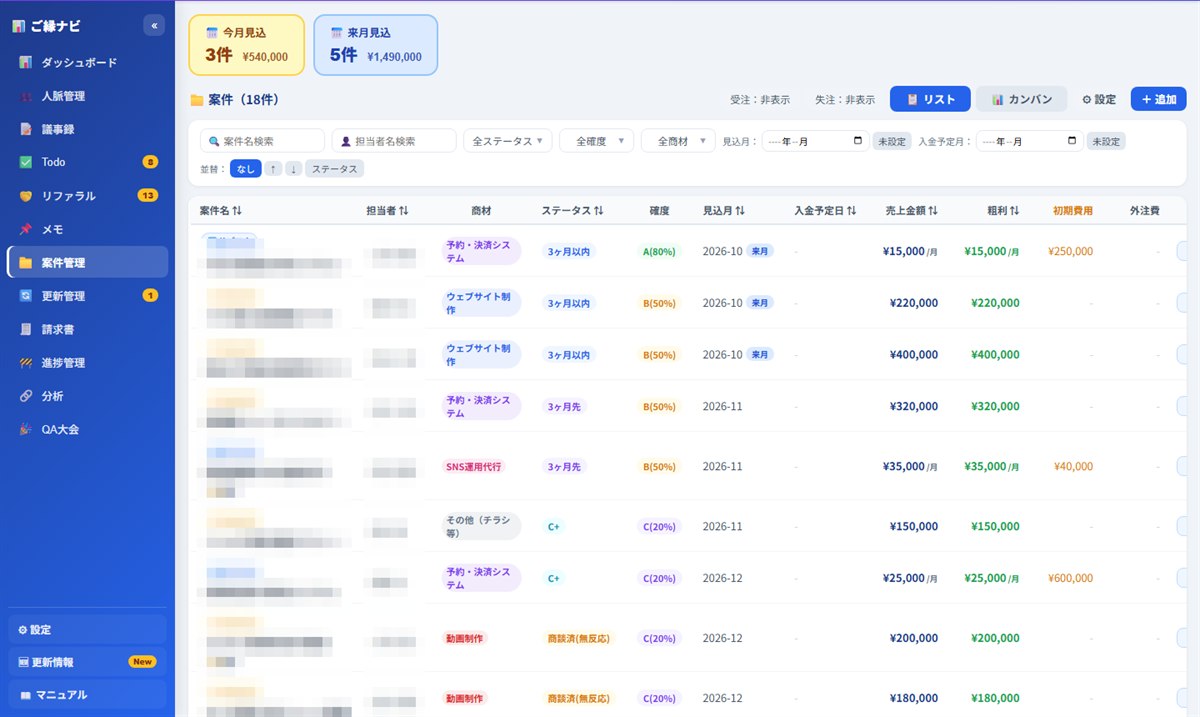Click the 分析 link icon

click(x=26, y=396)
